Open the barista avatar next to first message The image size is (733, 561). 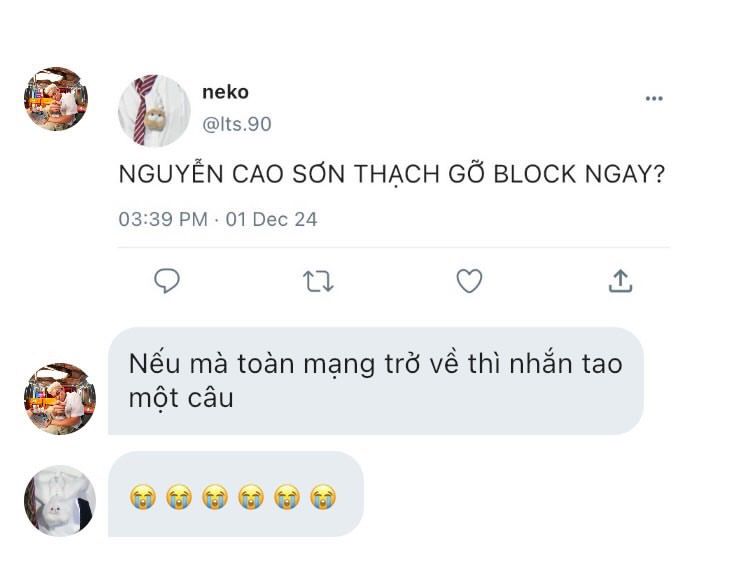[x=60, y=399]
